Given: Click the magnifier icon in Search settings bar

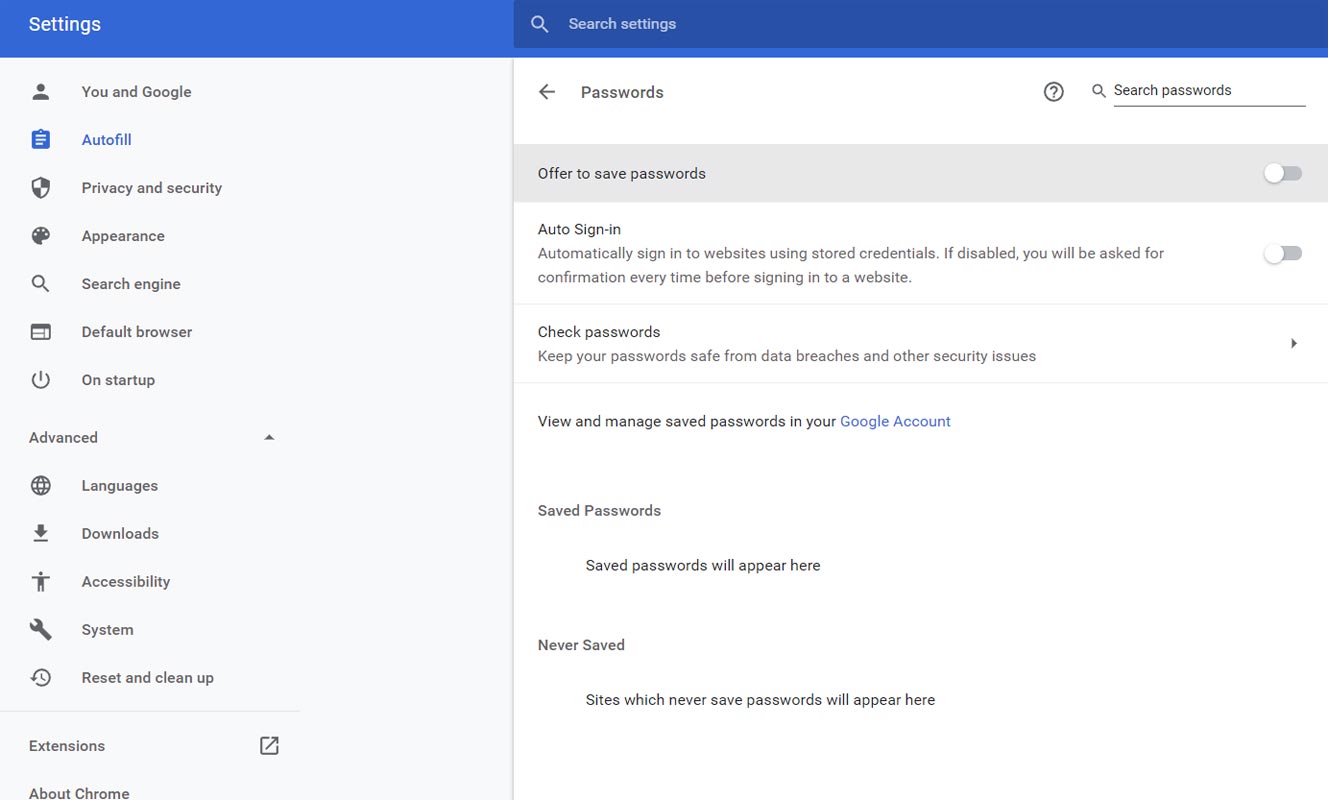Looking at the screenshot, I should 540,24.
